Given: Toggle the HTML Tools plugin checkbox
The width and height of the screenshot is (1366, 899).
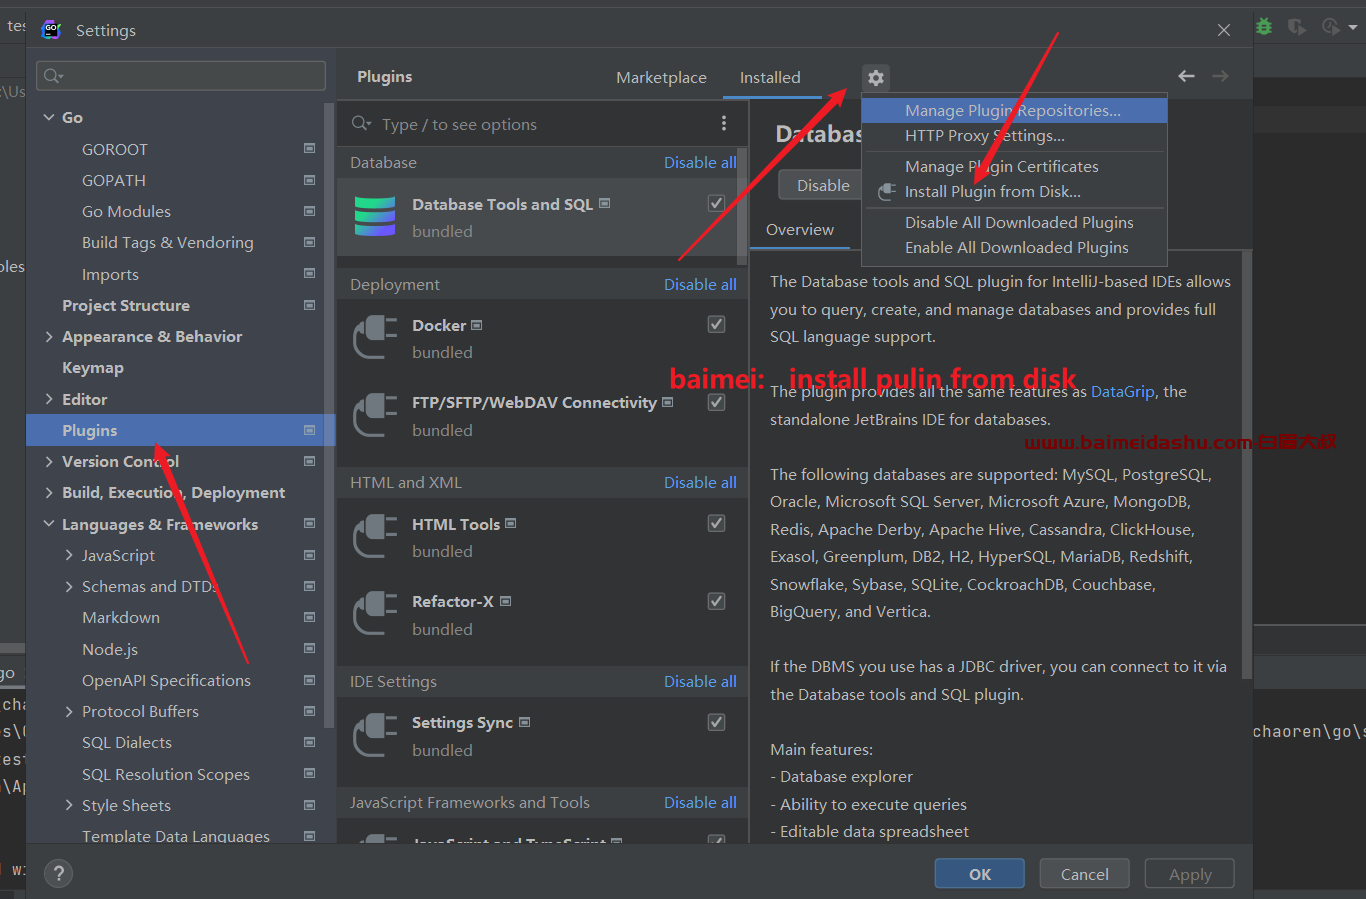Looking at the screenshot, I should tap(716, 523).
